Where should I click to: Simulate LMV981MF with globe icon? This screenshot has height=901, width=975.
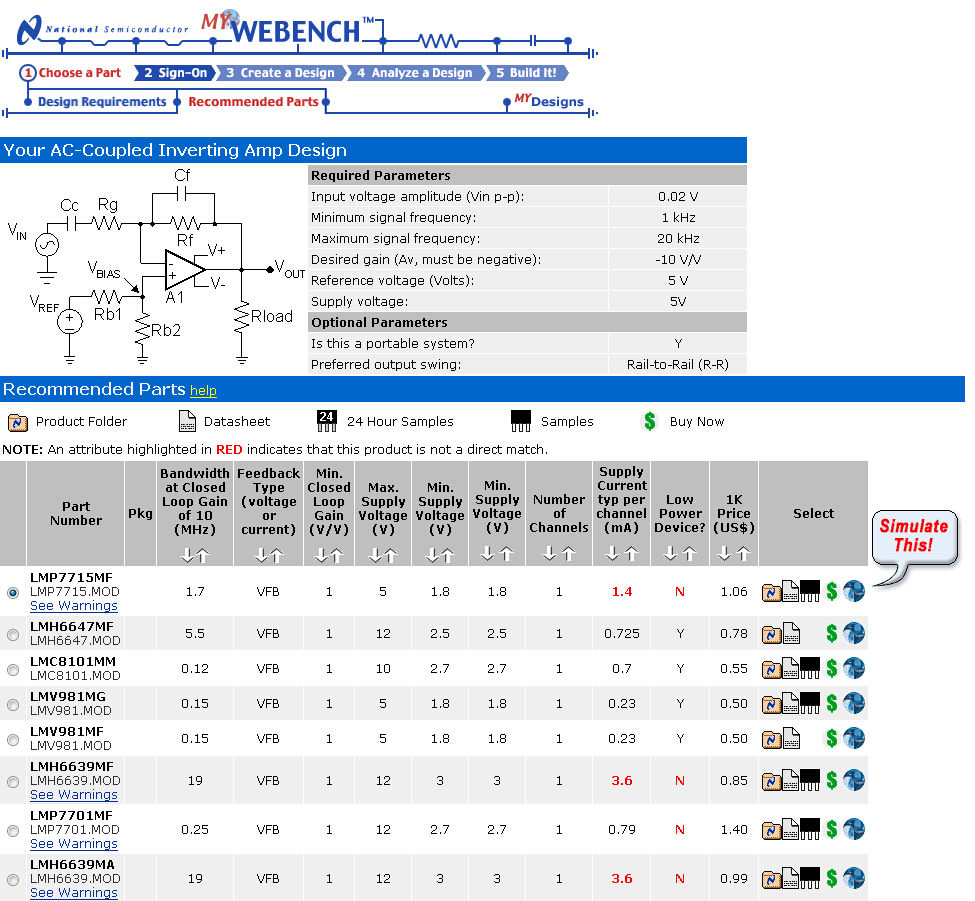tap(854, 738)
